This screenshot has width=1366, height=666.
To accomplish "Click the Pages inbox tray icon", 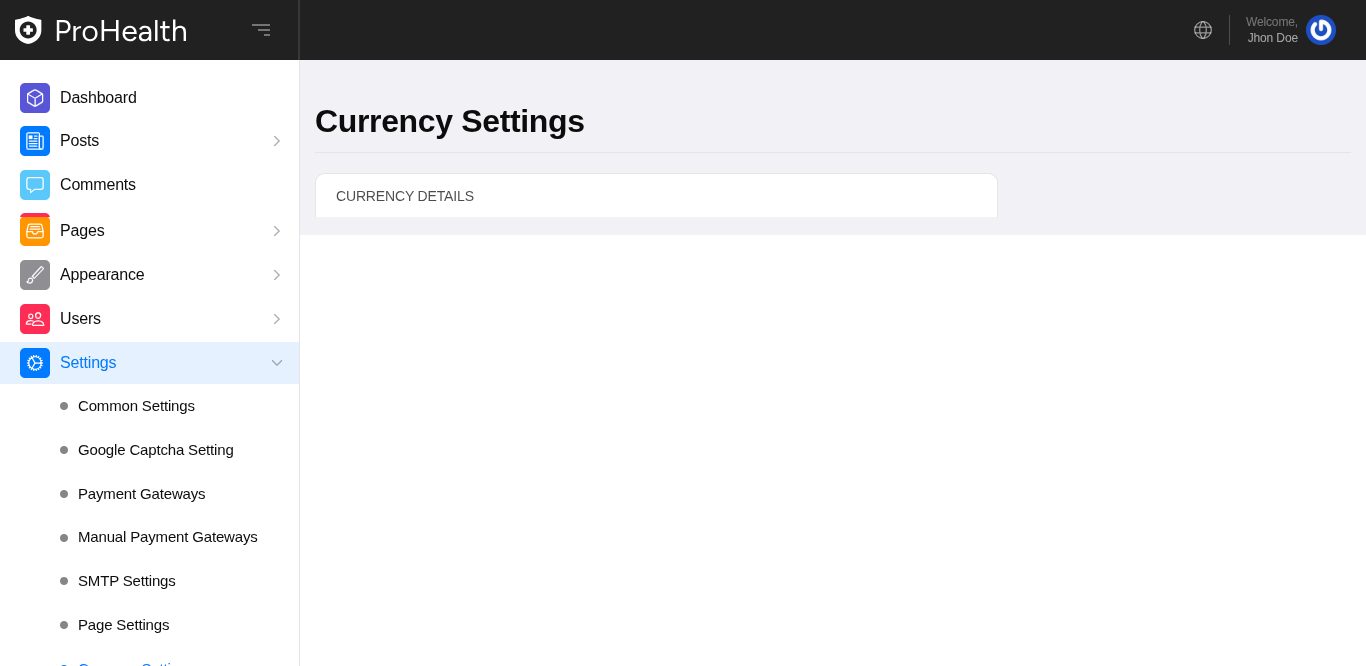I will click(35, 231).
